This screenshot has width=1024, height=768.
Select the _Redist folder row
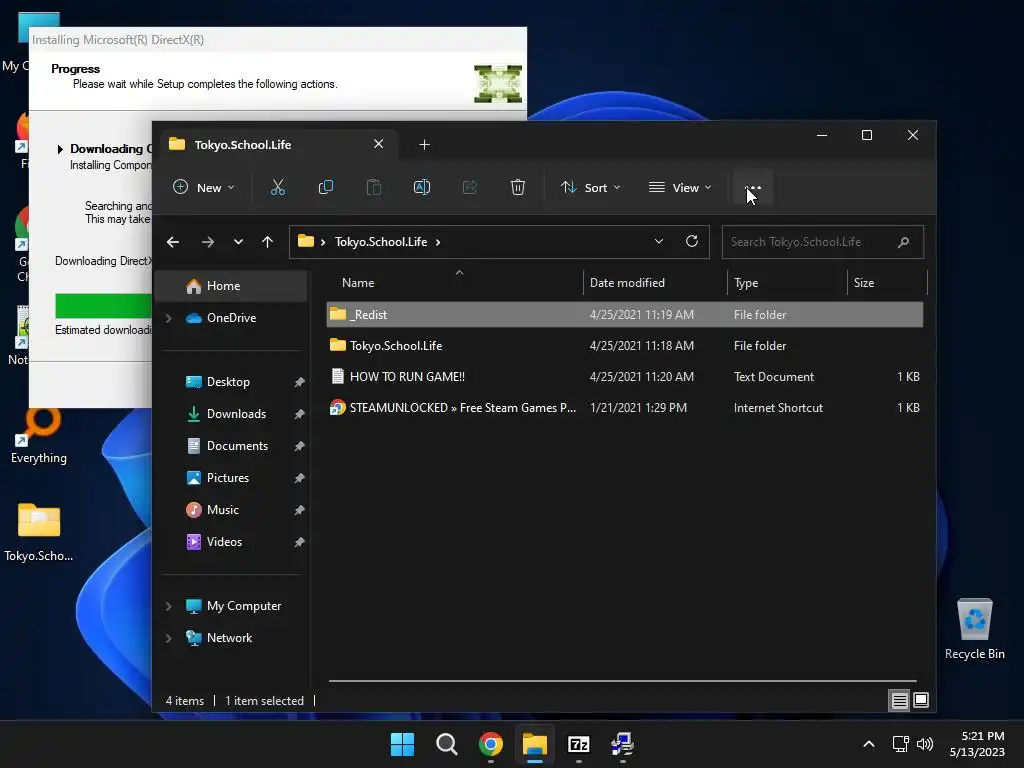click(x=625, y=315)
